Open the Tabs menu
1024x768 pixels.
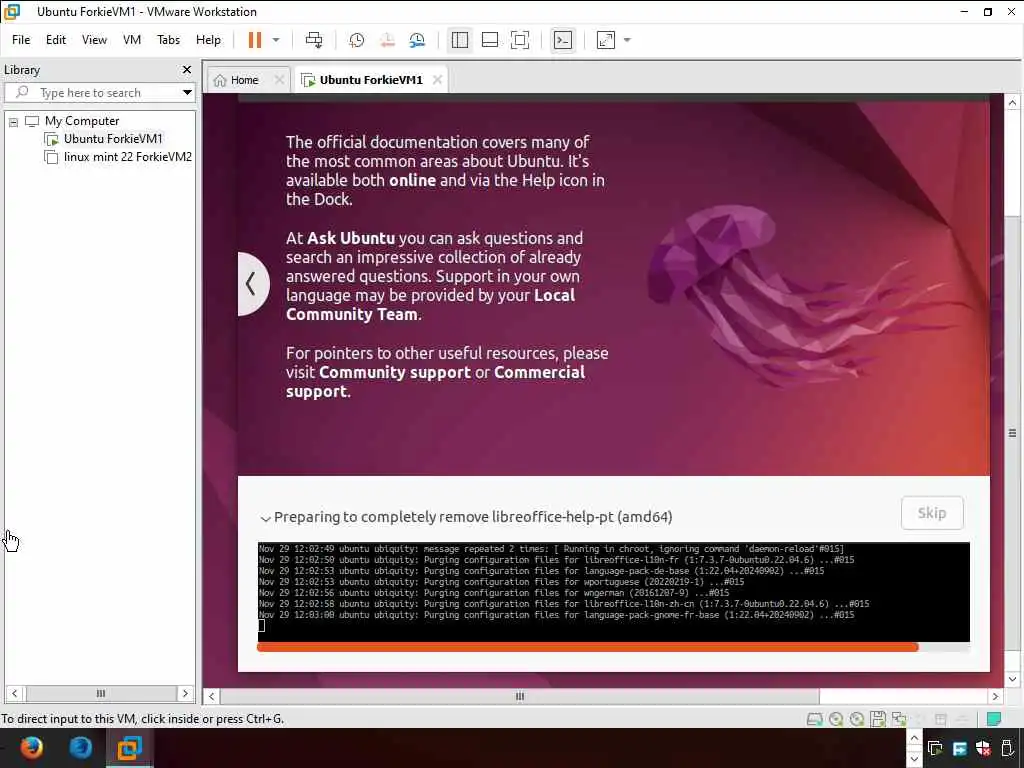click(168, 40)
